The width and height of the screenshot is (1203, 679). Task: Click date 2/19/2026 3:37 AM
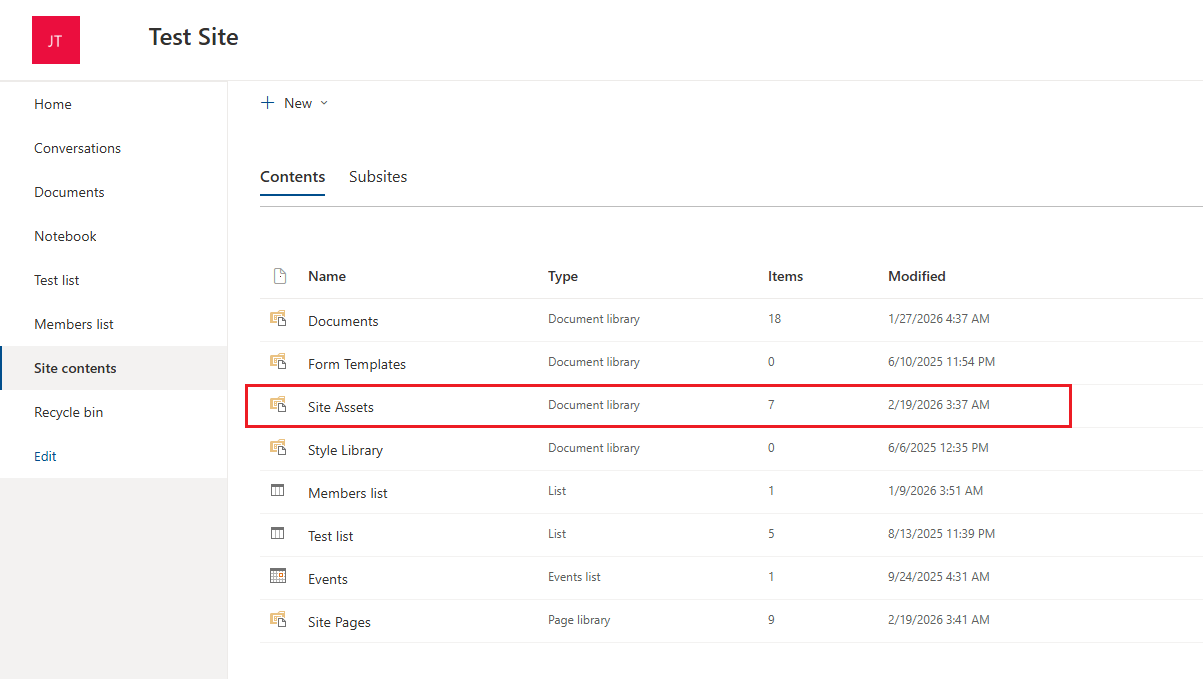[939, 405]
